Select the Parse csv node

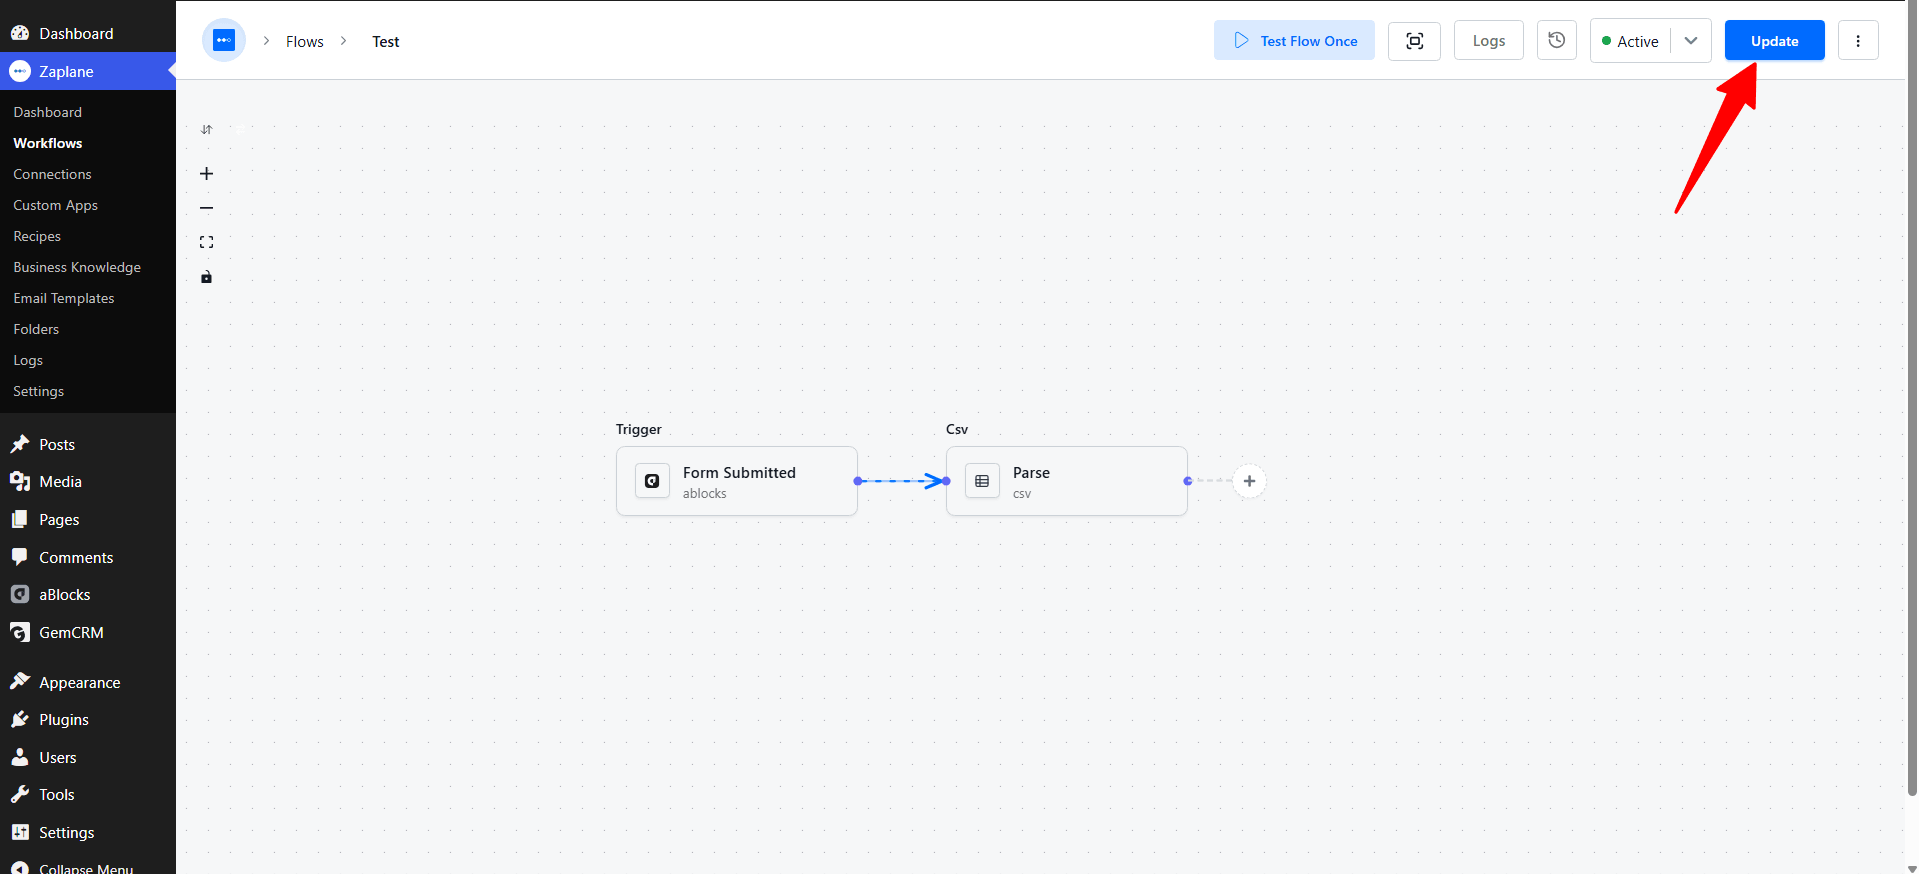click(1067, 481)
